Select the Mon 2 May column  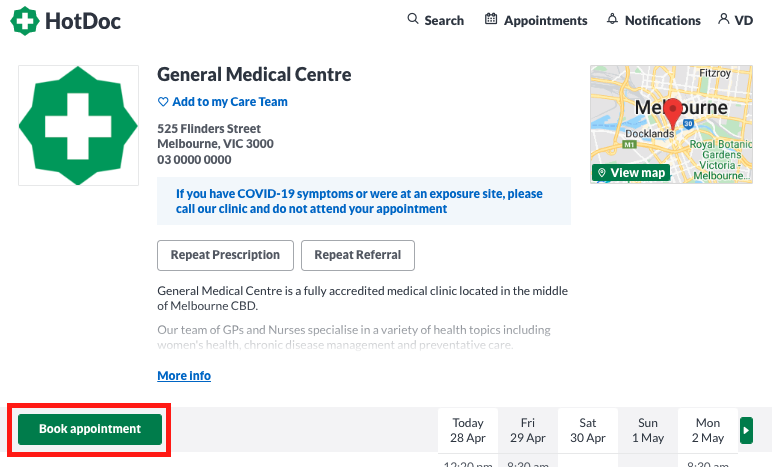pyautogui.click(x=708, y=431)
